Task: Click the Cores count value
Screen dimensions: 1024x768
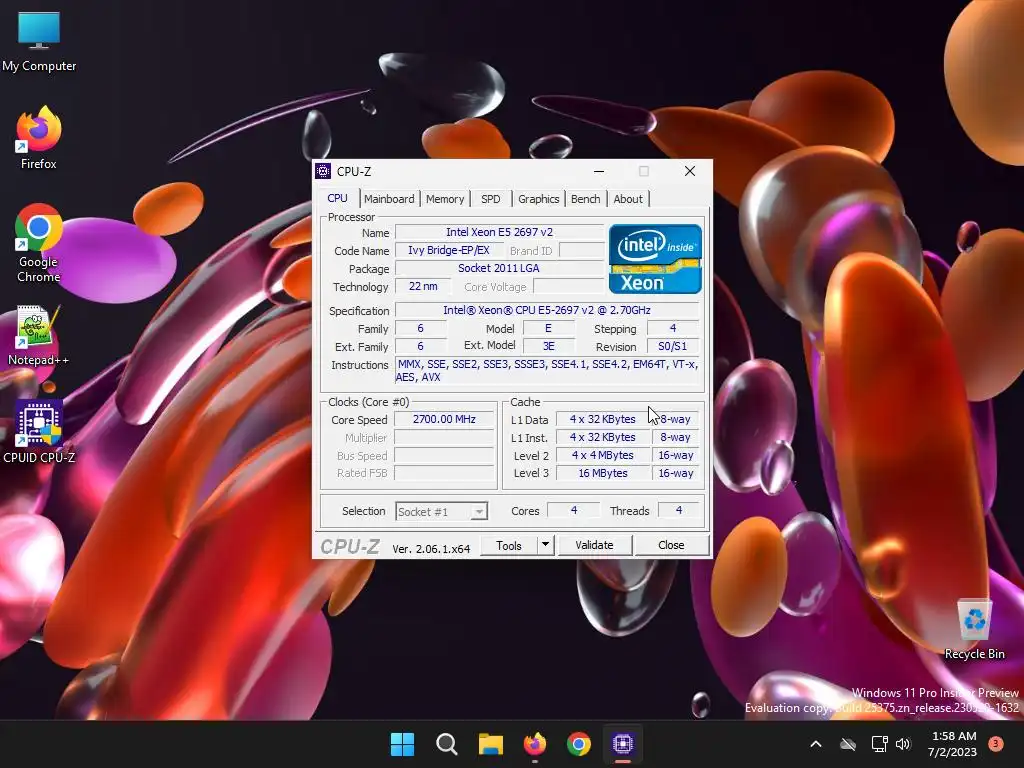Action: click(x=573, y=511)
